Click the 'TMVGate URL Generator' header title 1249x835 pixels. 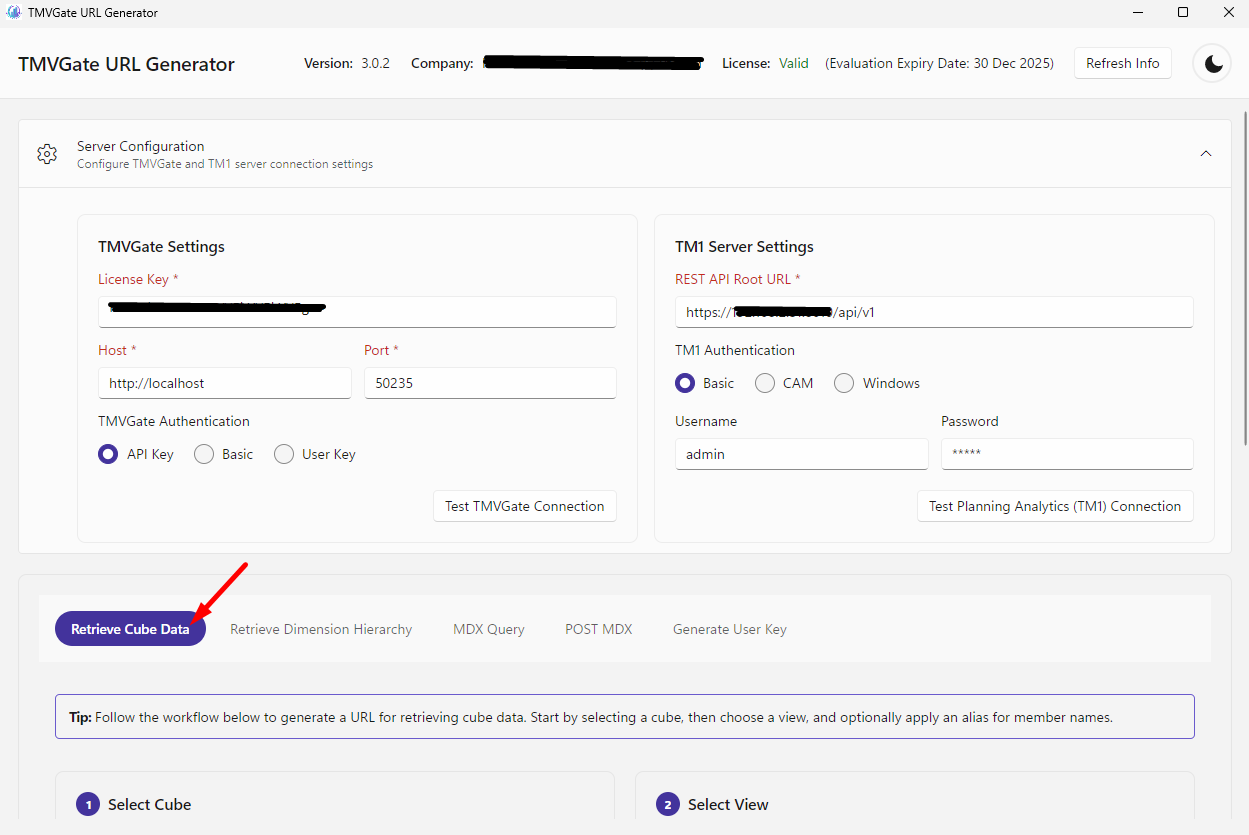point(126,64)
